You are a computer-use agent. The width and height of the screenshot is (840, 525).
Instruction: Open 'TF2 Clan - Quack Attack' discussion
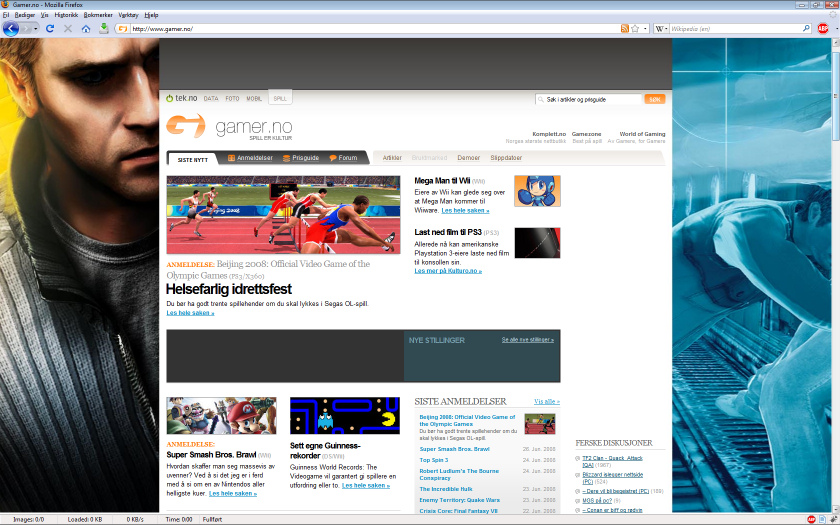pos(612,461)
